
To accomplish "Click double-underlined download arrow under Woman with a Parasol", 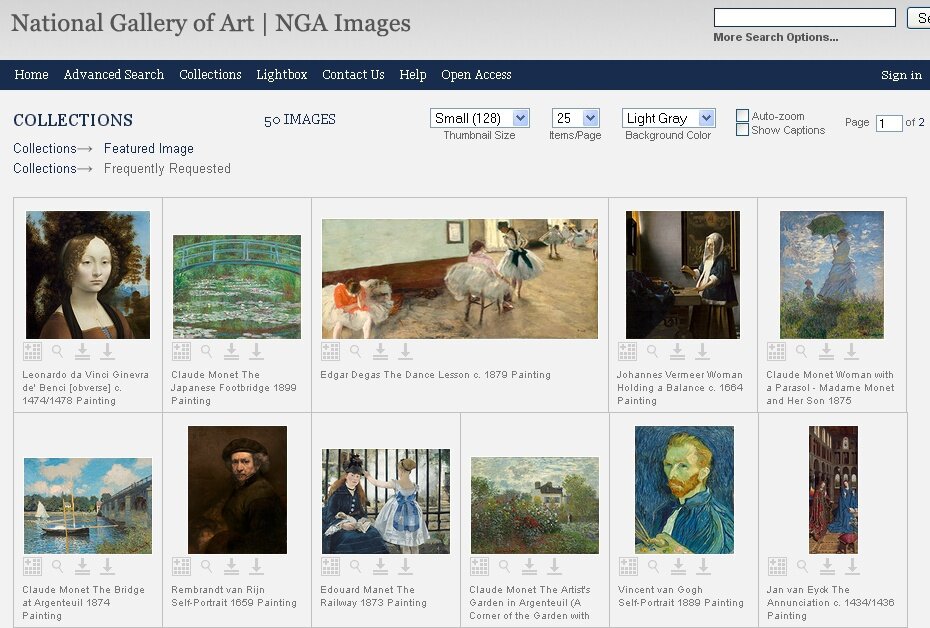I will point(826,352).
